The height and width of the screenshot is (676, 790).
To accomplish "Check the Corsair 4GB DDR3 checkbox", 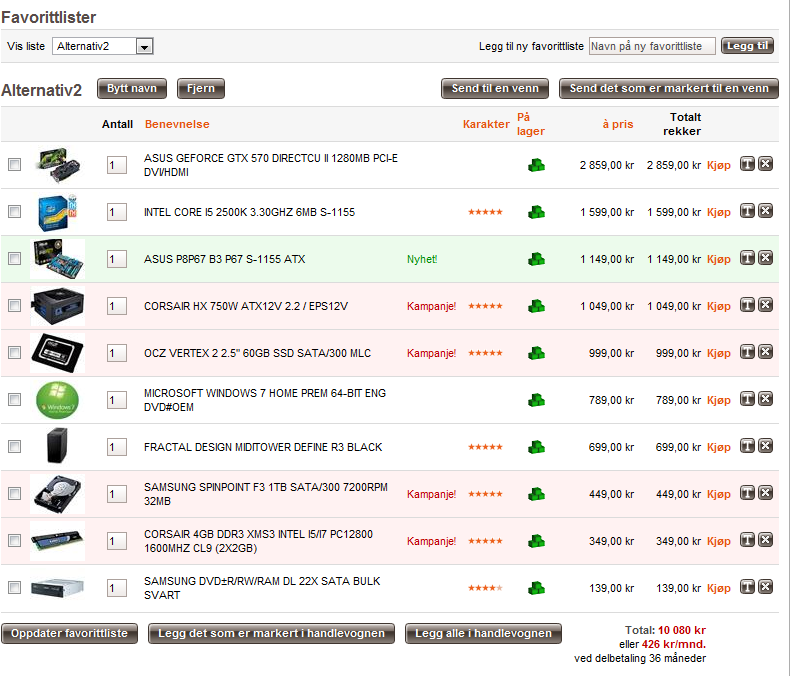I will click(15, 541).
